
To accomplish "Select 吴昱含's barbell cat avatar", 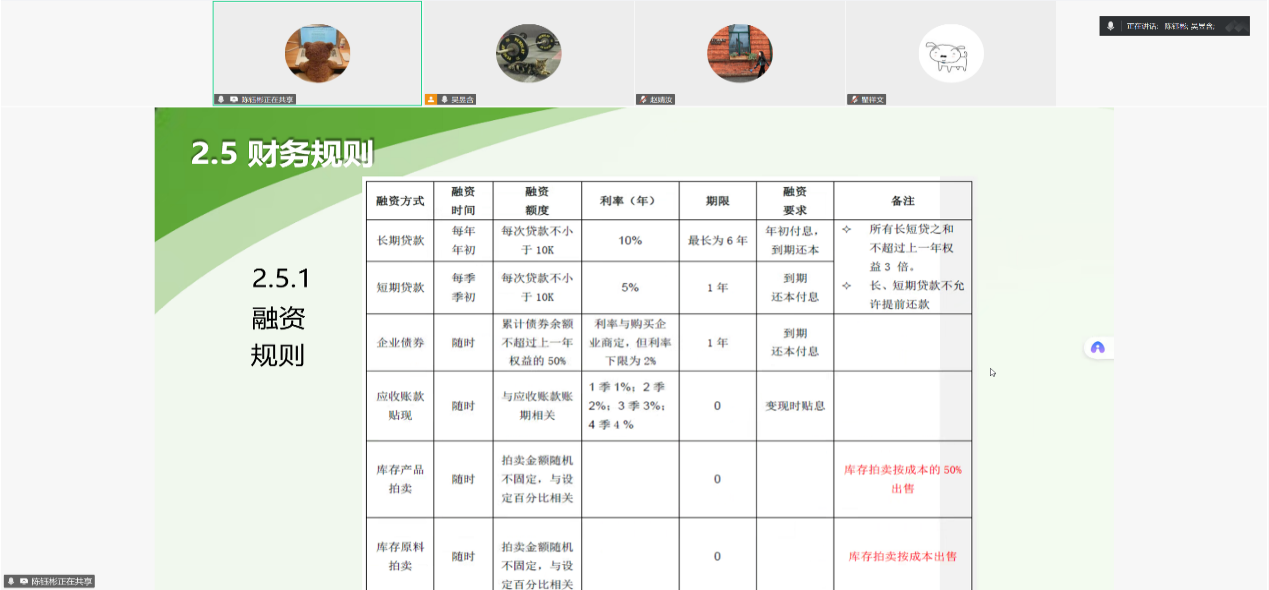I will click(529, 53).
